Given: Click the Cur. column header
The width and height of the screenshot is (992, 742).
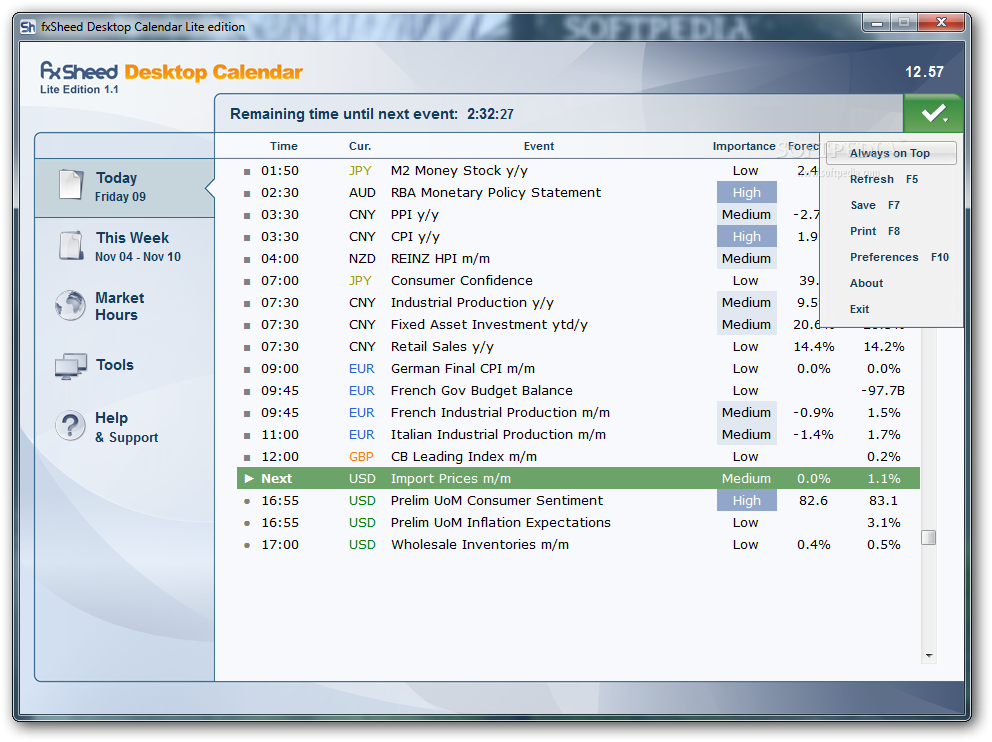Looking at the screenshot, I should (360, 146).
